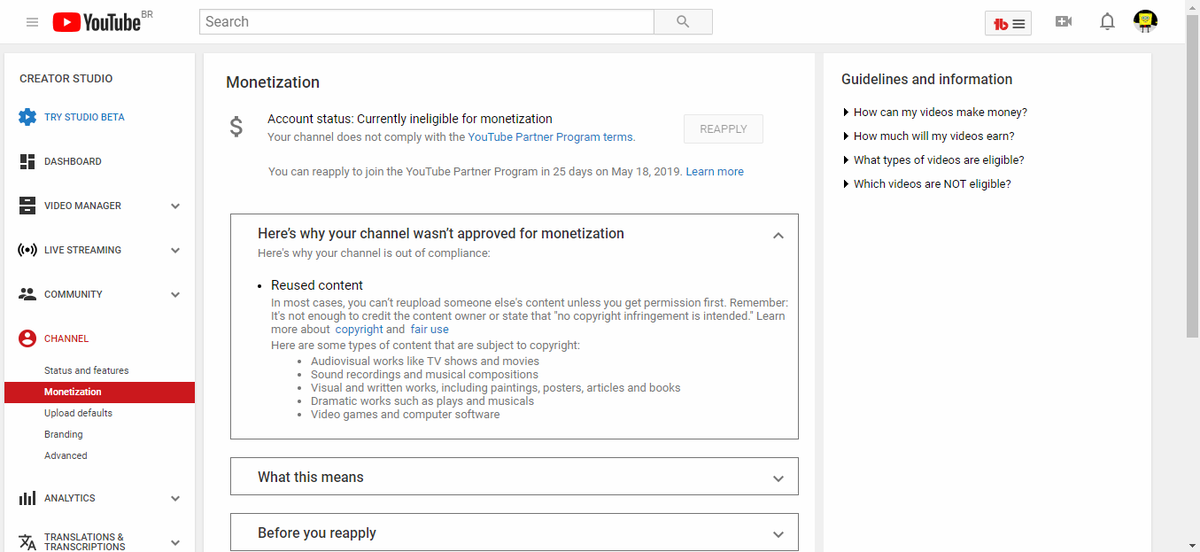Select Upload defaults
The image size is (1200, 552).
pos(78,413)
